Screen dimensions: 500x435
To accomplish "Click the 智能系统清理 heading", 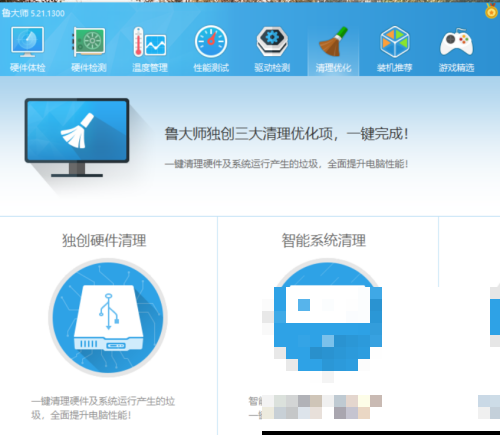I will [x=324, y=240].
